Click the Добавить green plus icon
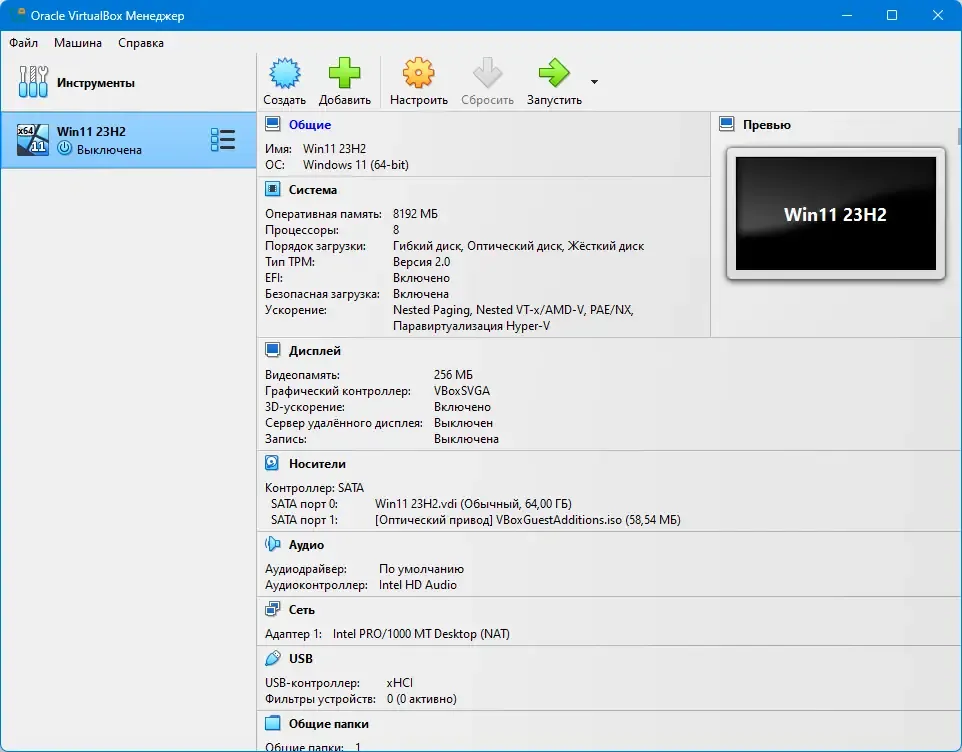 [x=344, y=74]
